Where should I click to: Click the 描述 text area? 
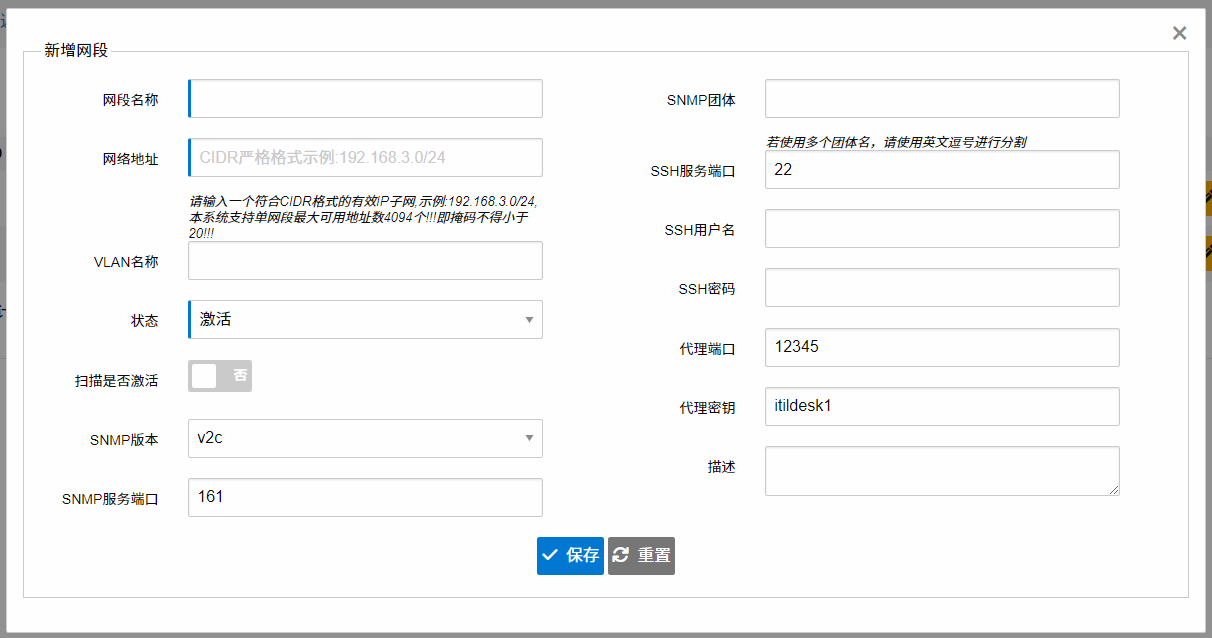[x=942, y=470]
